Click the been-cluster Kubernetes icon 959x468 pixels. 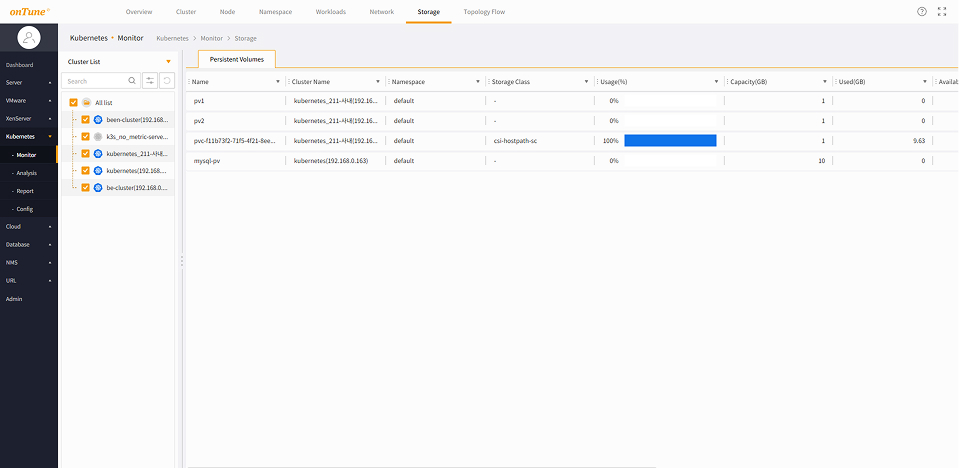[98, 119]
